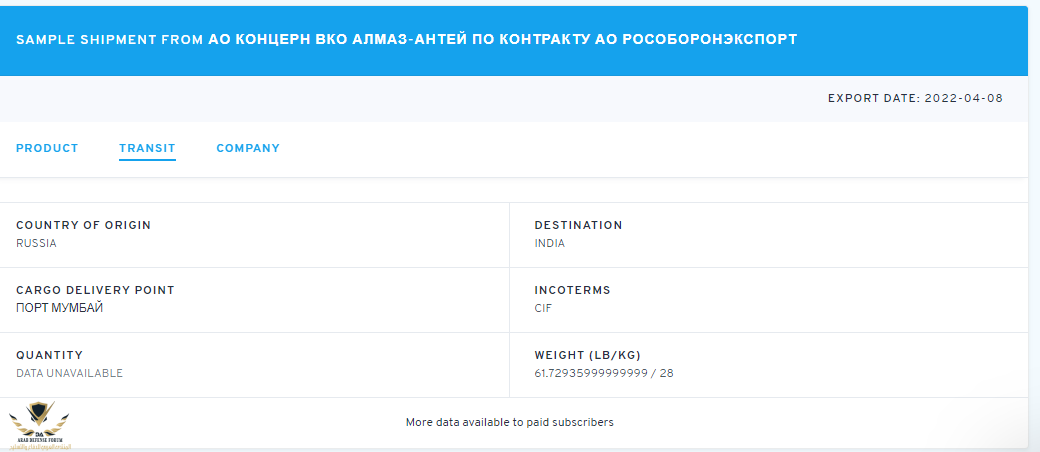The image size is (1040, 452).
Task: Click the Incoterms label
Action: (x=572, y=290)
